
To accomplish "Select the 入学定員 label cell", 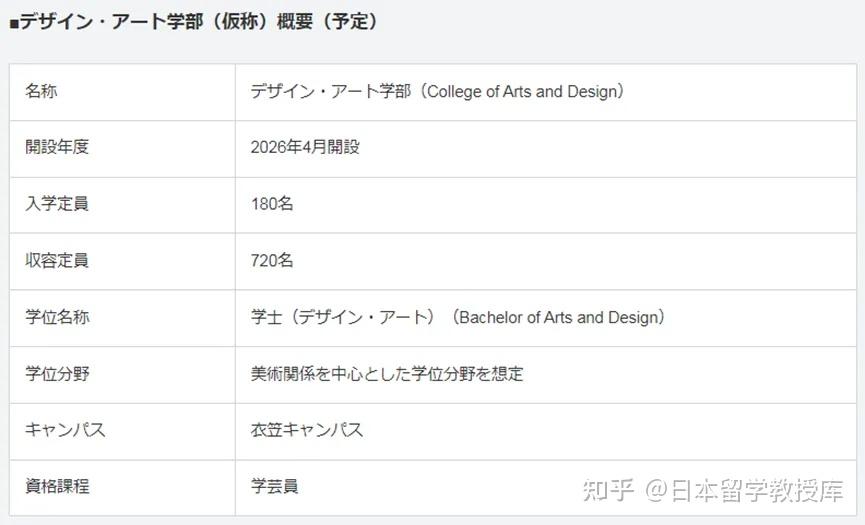I will pyautogui.click(x=57, y=204).
